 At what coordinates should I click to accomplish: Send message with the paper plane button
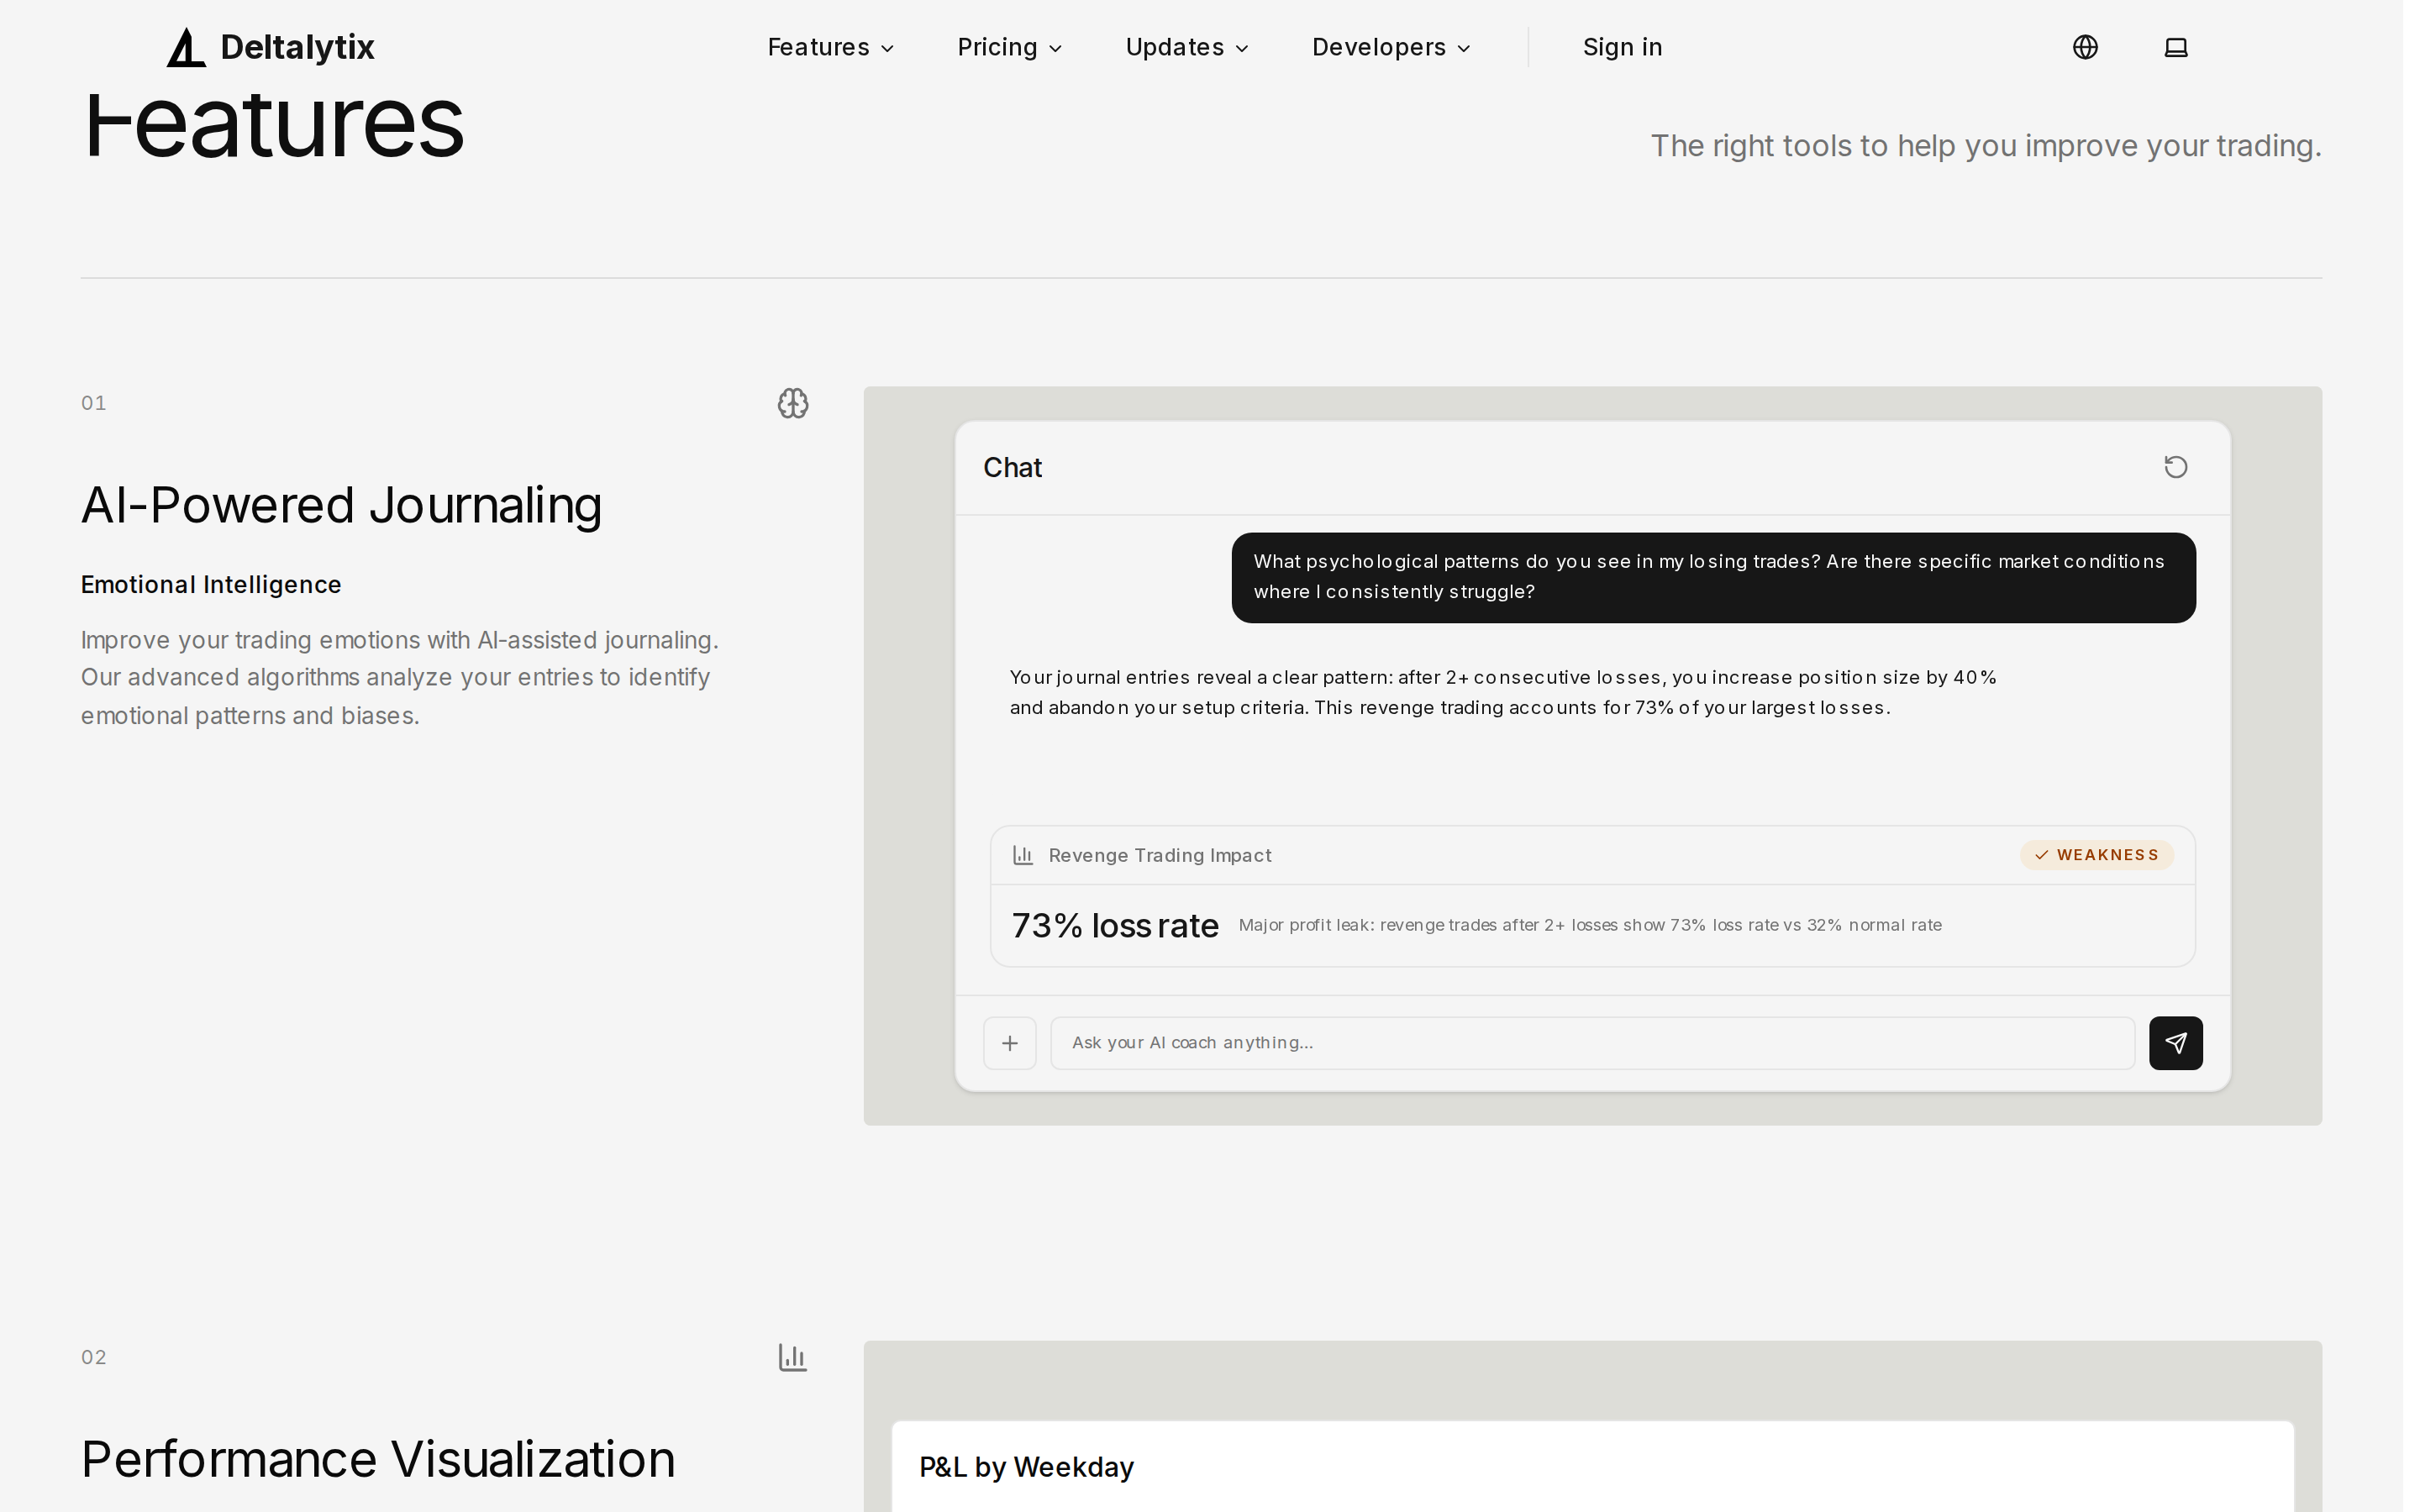pyautogui.click(x=2176, y=1043)
